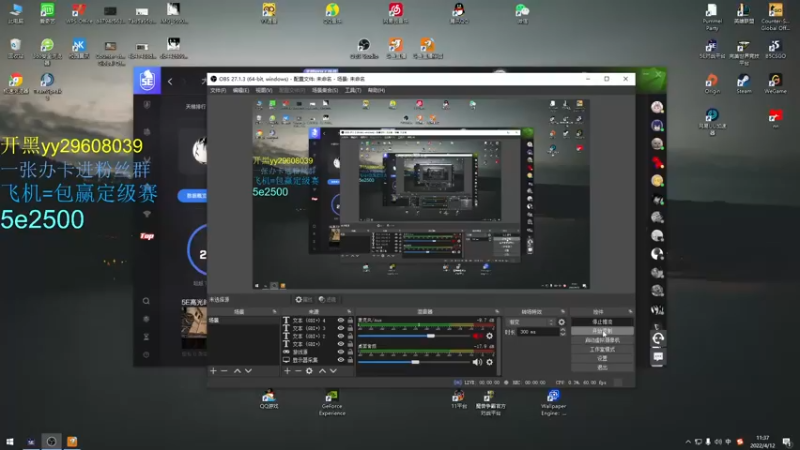
Task: Adjust the 300 ms duration stepper arrows
Action: (x=563, y=332)
